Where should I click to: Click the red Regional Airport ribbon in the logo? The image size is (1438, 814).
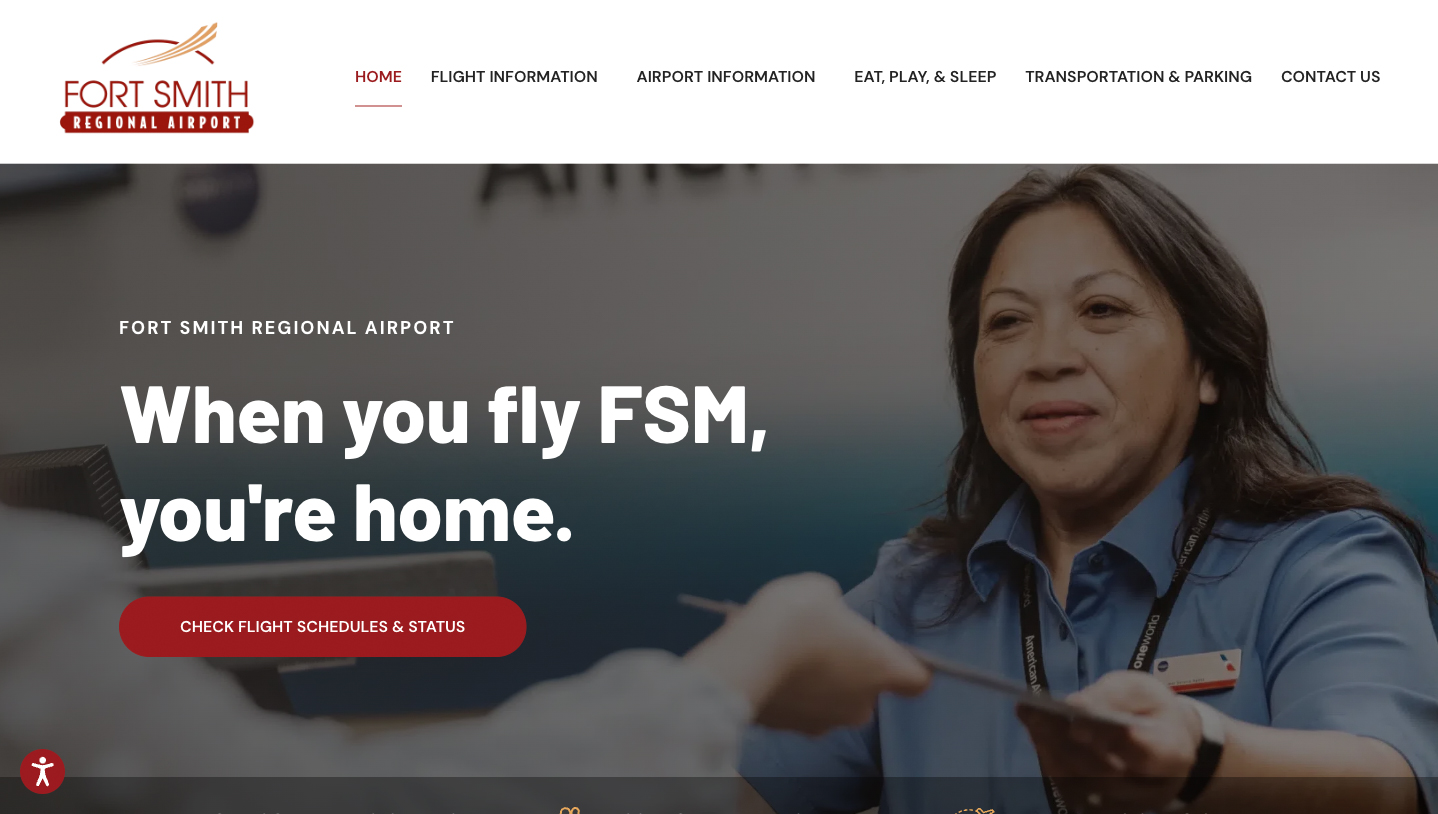tap(157, 122)
